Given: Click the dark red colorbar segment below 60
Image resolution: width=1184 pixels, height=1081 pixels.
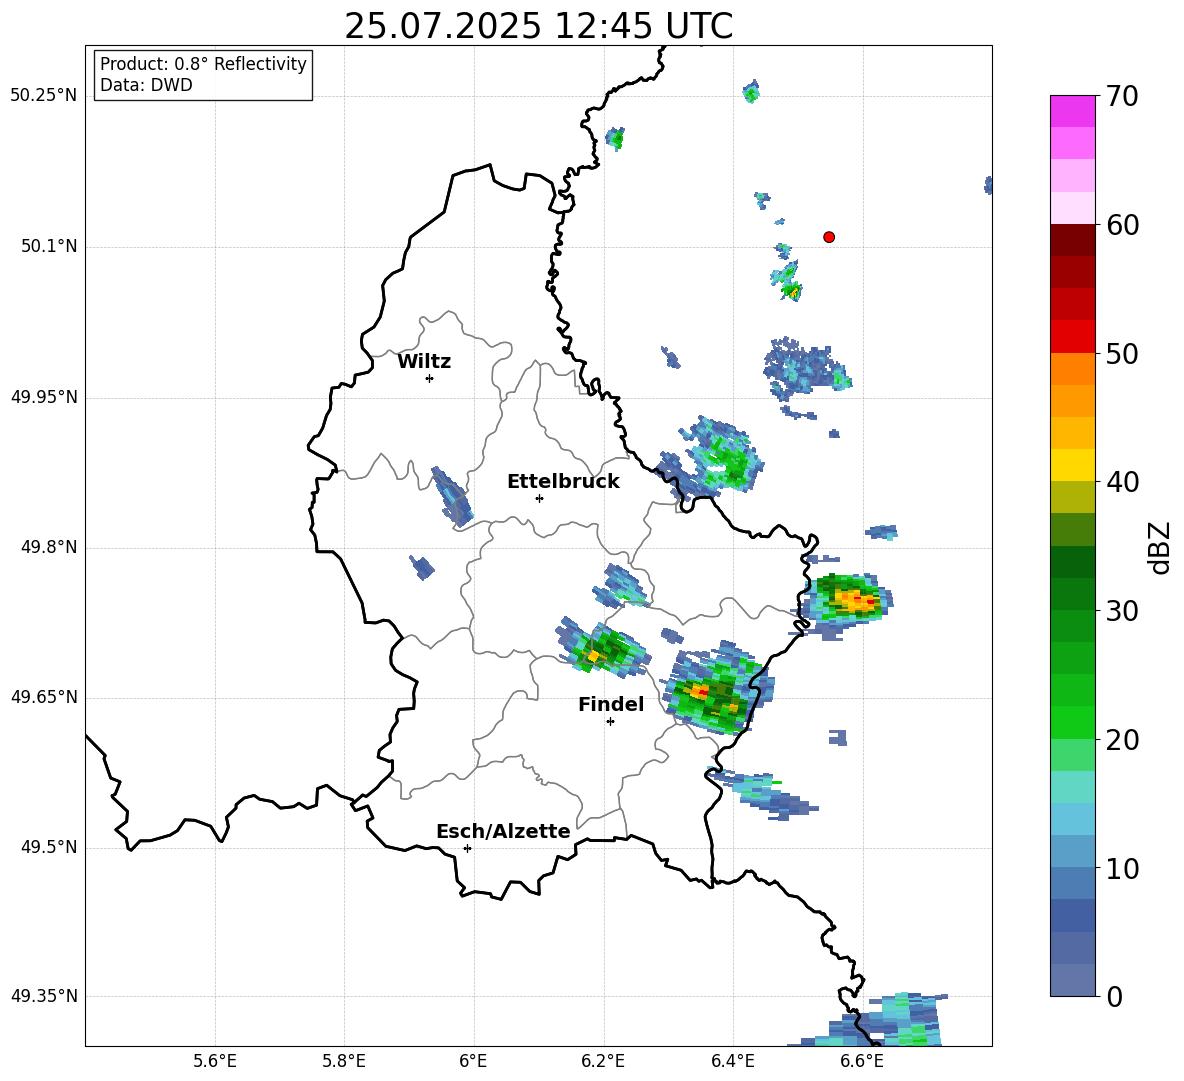Looking at the screenshot, I should 1072,240.
